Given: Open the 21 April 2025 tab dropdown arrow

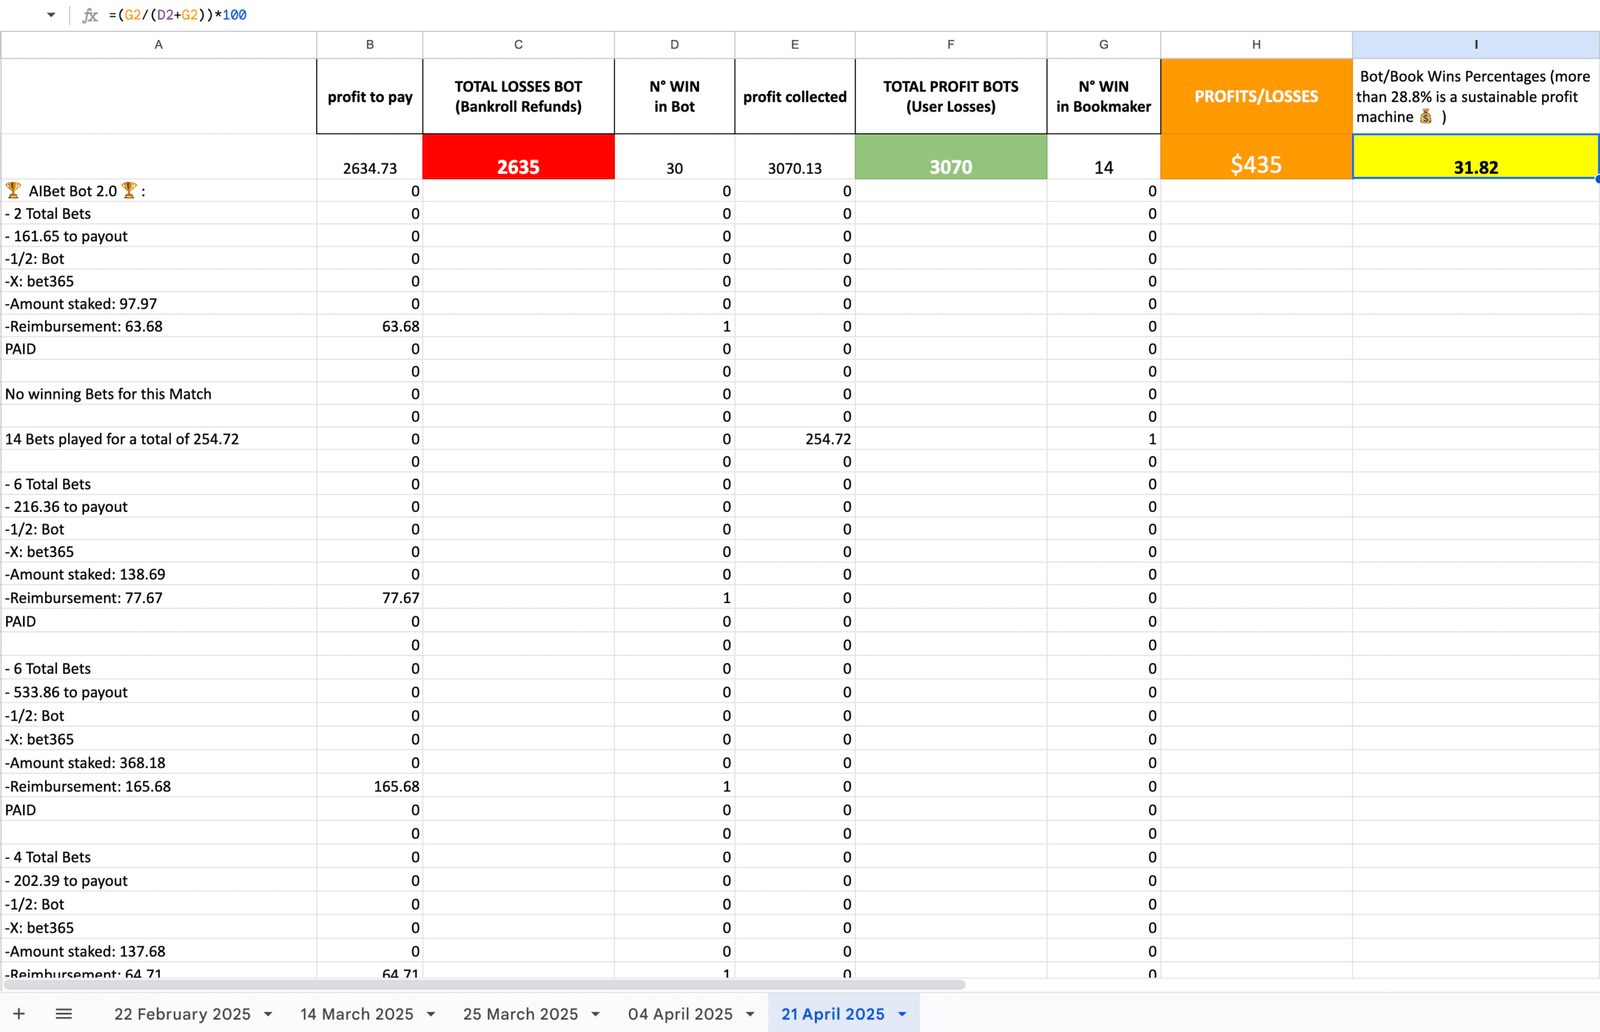Looking at the screenshot, I should coord(902,1014).
